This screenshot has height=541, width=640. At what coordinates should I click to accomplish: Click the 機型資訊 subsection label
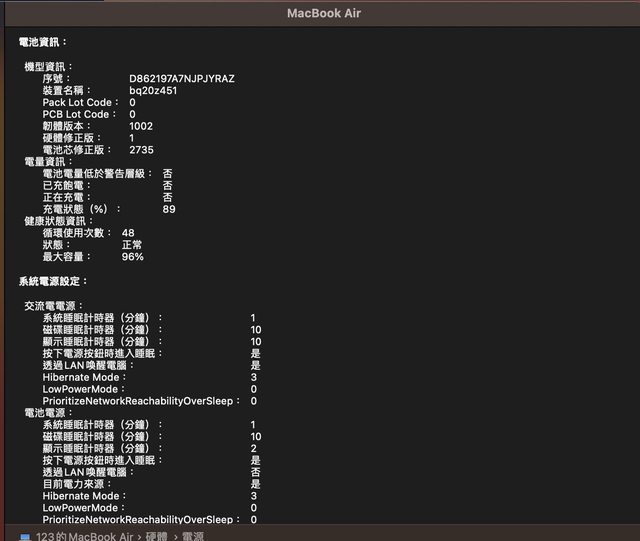[49, 66]
